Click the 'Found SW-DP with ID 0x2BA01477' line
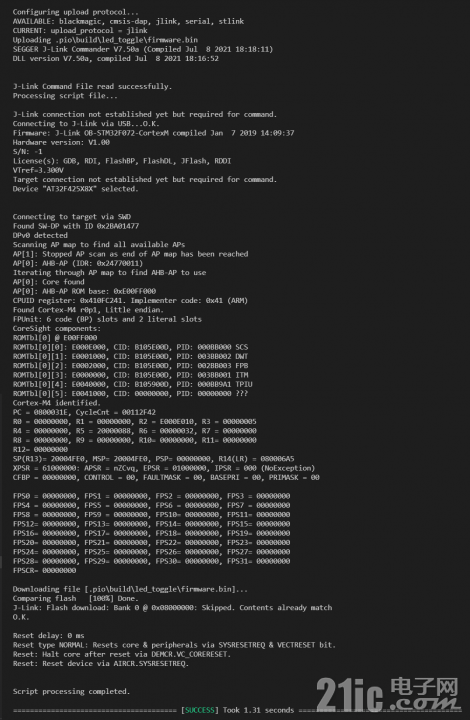This screenshot has width=470, height=720. (x=76, y=226)
